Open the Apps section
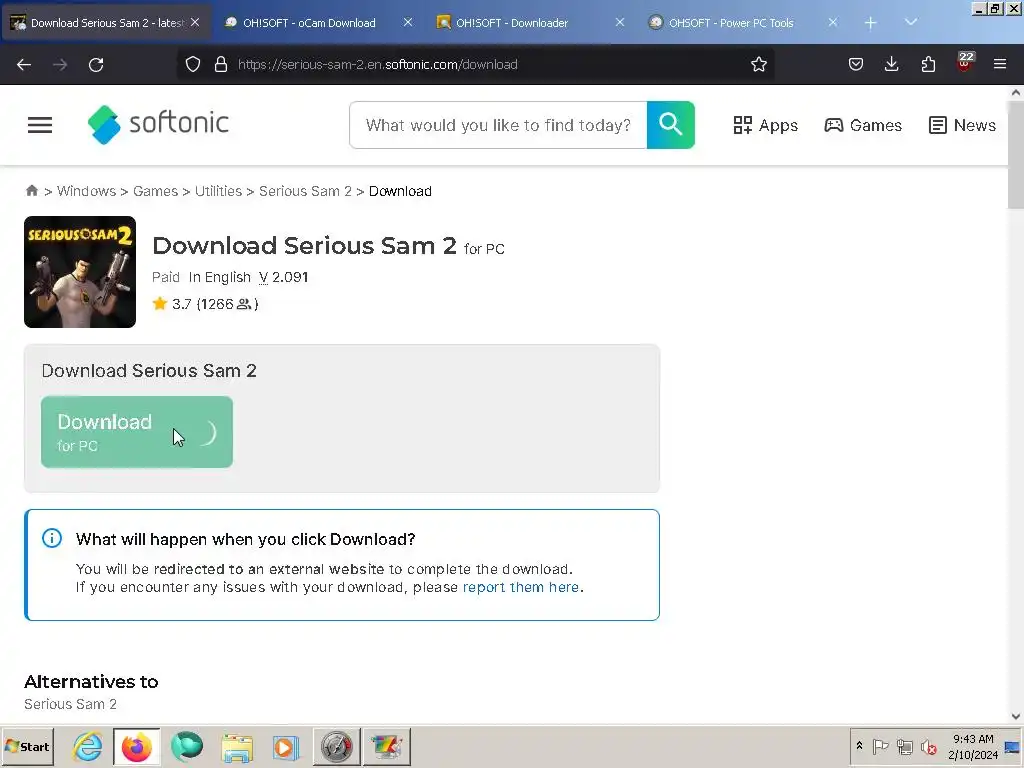Image resolution: width=1024 pixels, height=768 pixels. (x=765, y=125)
